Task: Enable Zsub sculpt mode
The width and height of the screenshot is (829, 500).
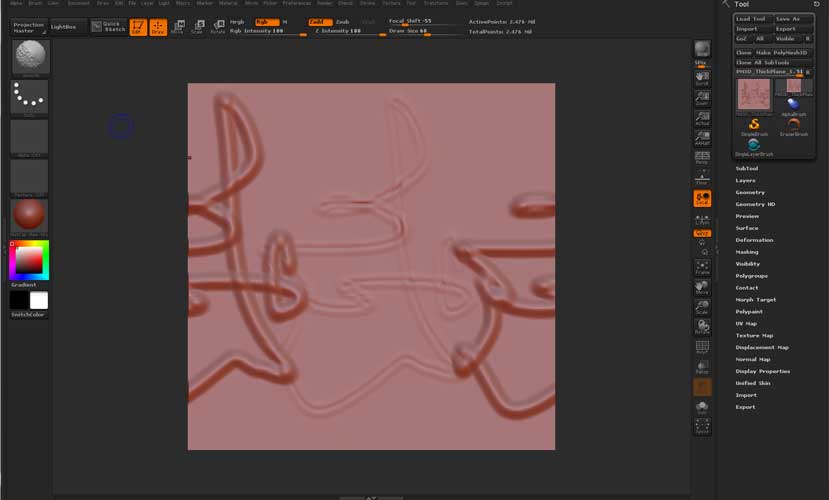Action: 343,22
